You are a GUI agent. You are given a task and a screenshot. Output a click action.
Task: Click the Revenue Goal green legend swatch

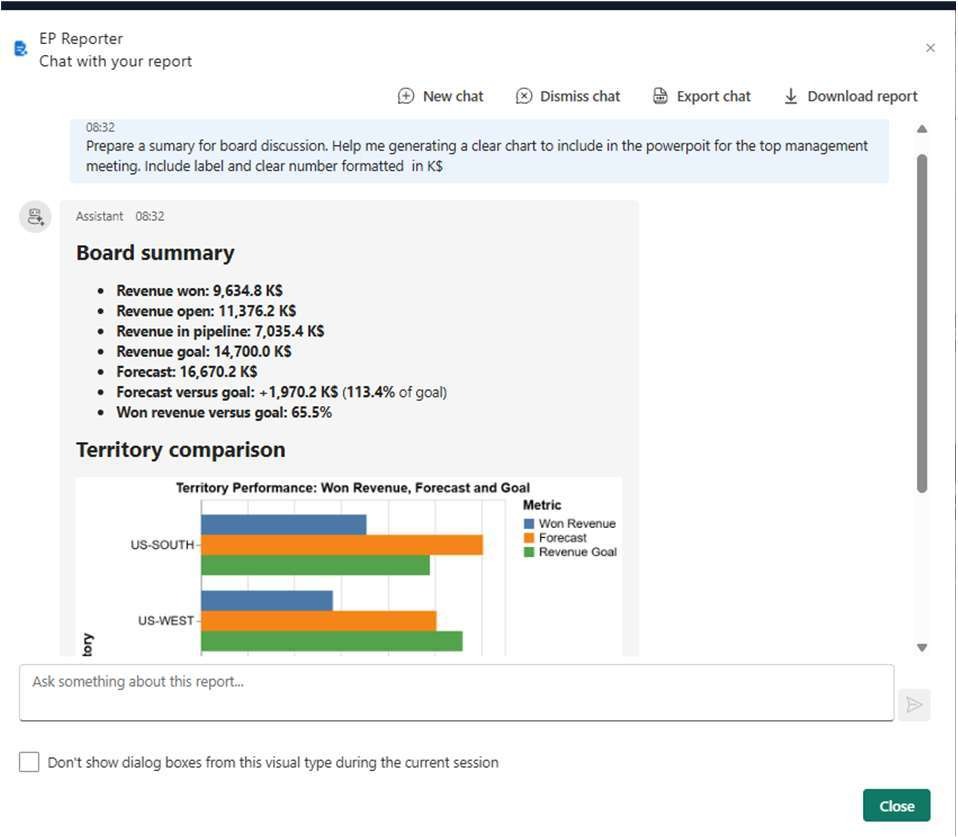coord(529,552)
